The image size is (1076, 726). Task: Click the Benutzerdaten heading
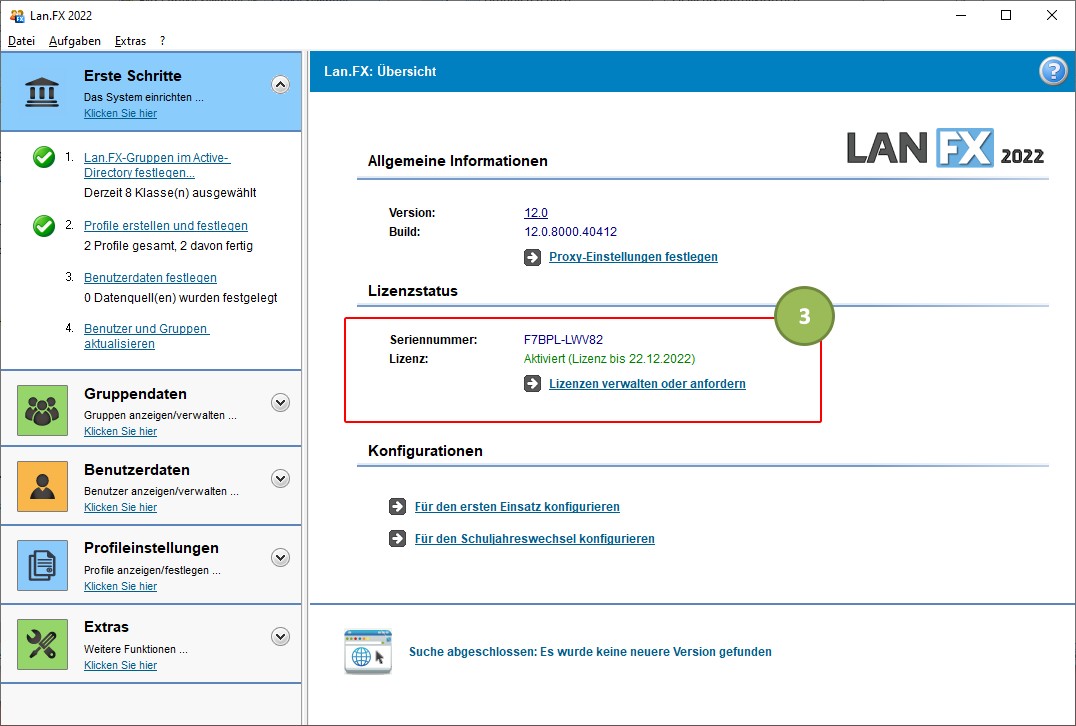137,470
